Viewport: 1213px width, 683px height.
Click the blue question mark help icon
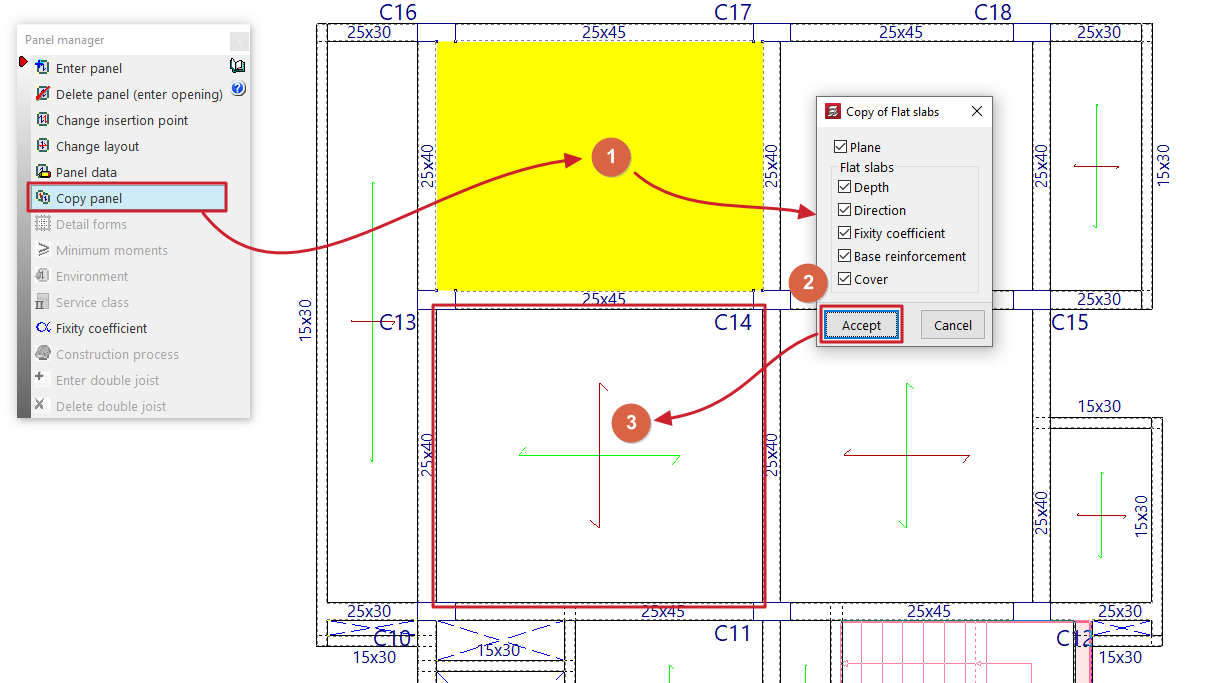238,88
